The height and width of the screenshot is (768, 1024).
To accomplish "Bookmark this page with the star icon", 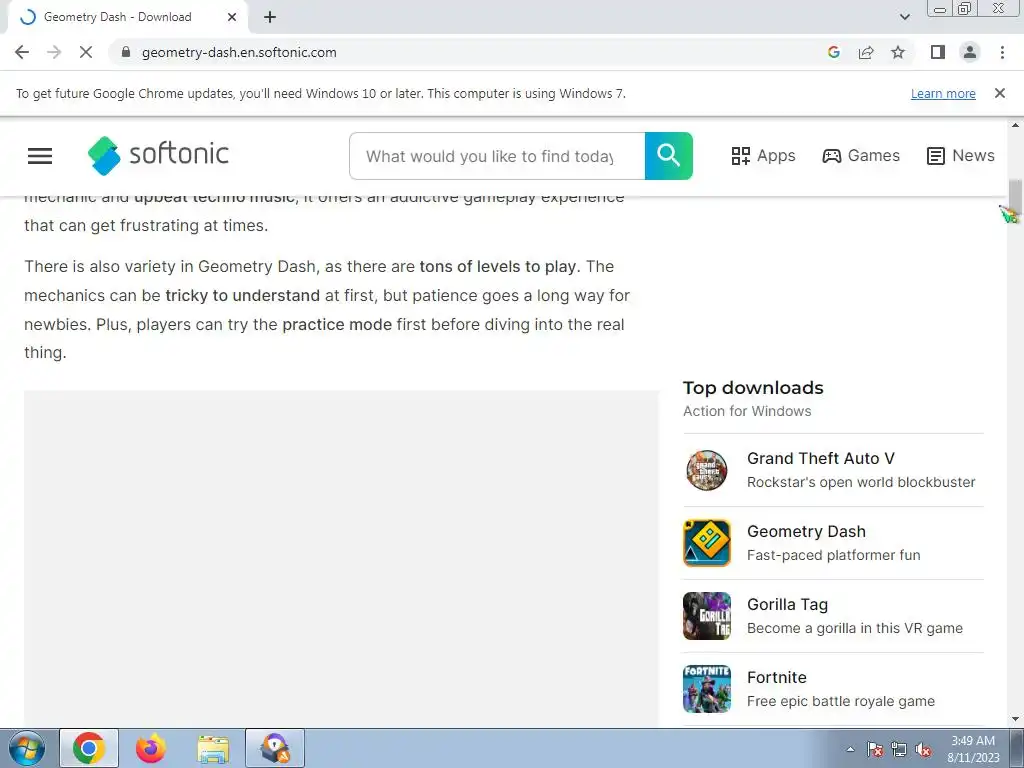I will pos(898,52).
